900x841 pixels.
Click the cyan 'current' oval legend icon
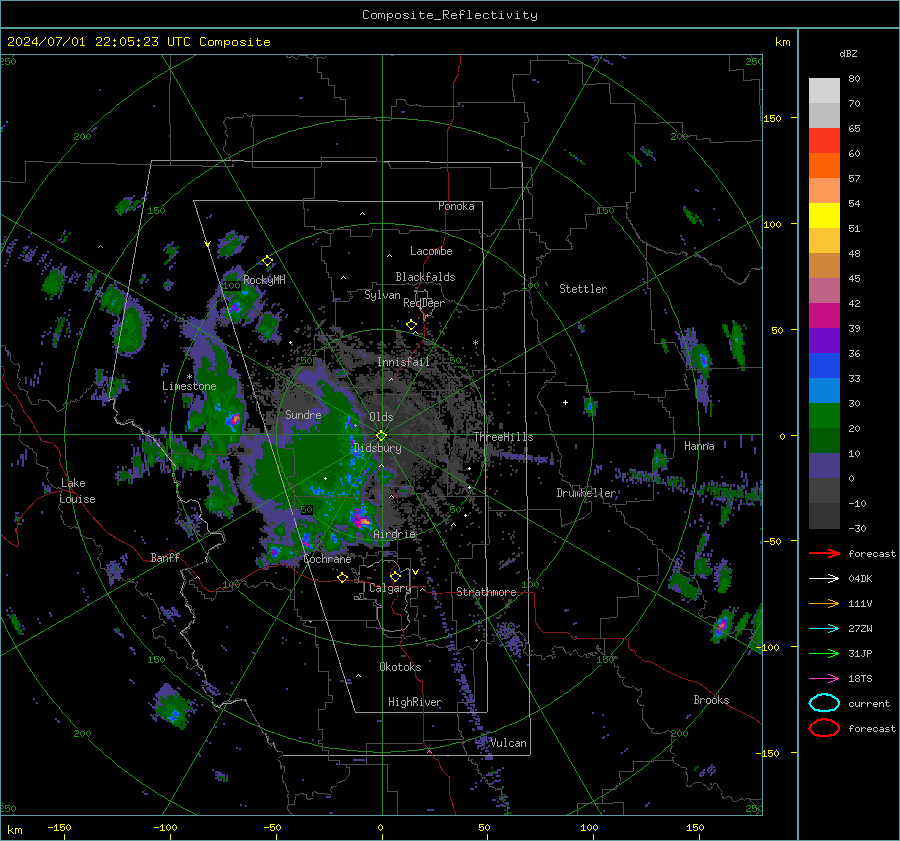click(824, 703)
